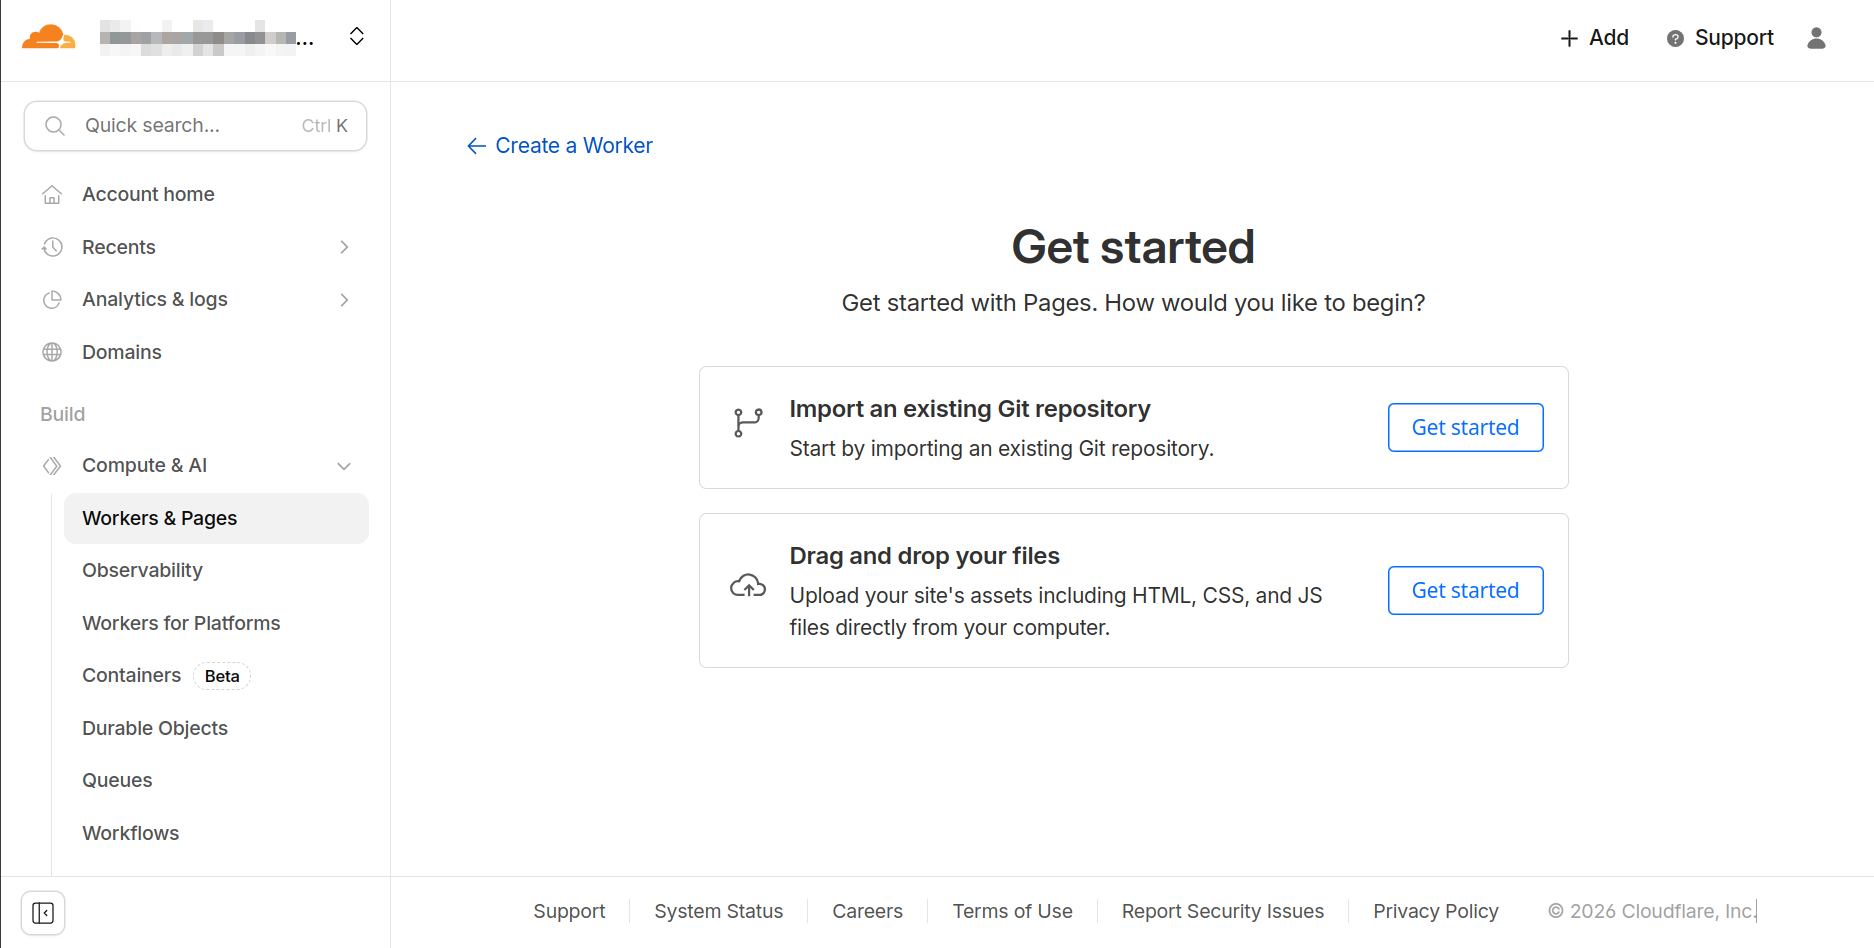Select Workers & Pages in the sidebar
Image resolution: width=1874 pixels, height=948 pixels.
(x=160, y=518)
